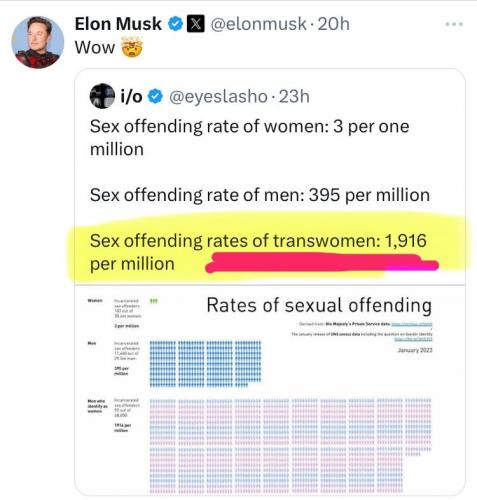Click the 23h timestamp on quoted tweet
Image resolution: width=477 pixels, height=500 pixels.
pyautogui.click(x=294, y=97)
